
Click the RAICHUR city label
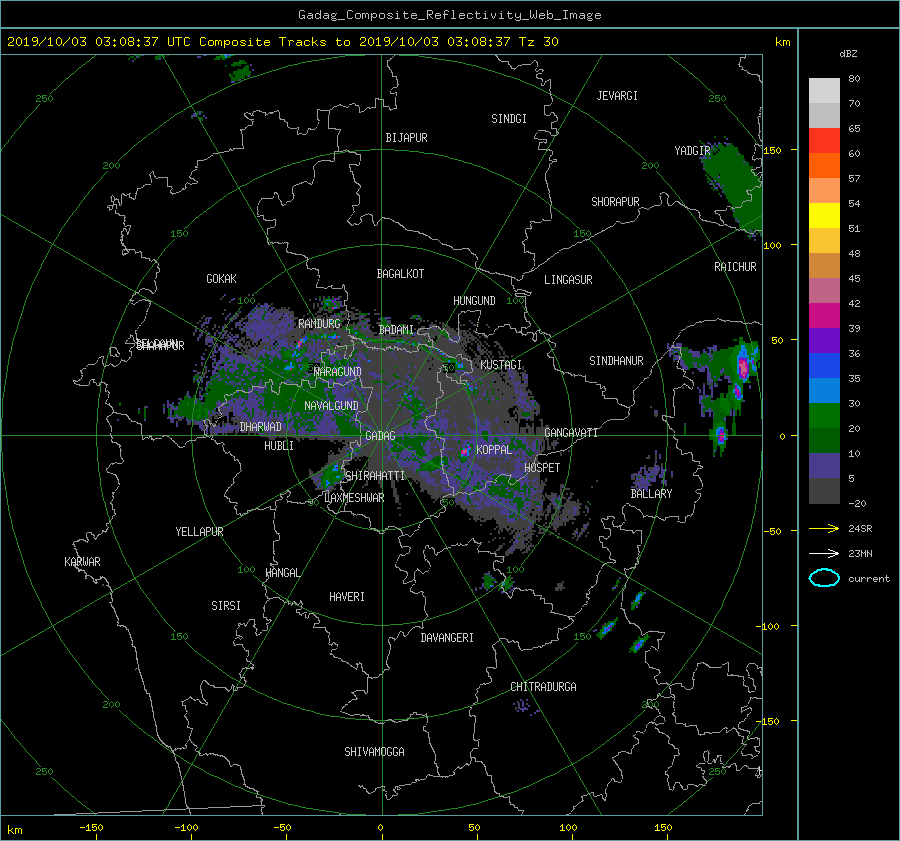tap(735, 267)
